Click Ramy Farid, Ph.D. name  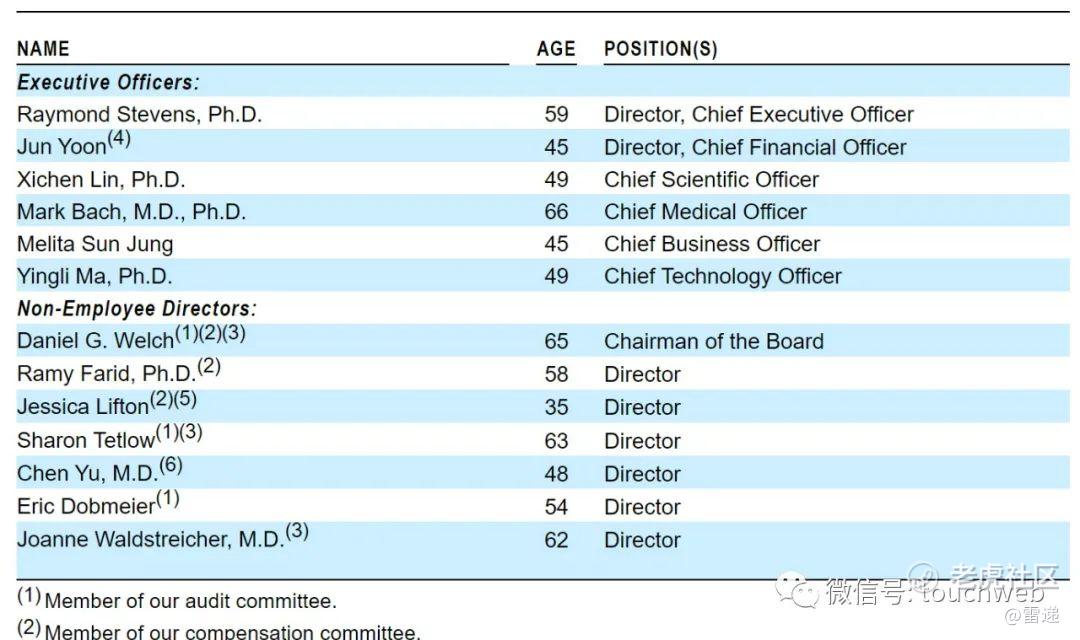105,374
